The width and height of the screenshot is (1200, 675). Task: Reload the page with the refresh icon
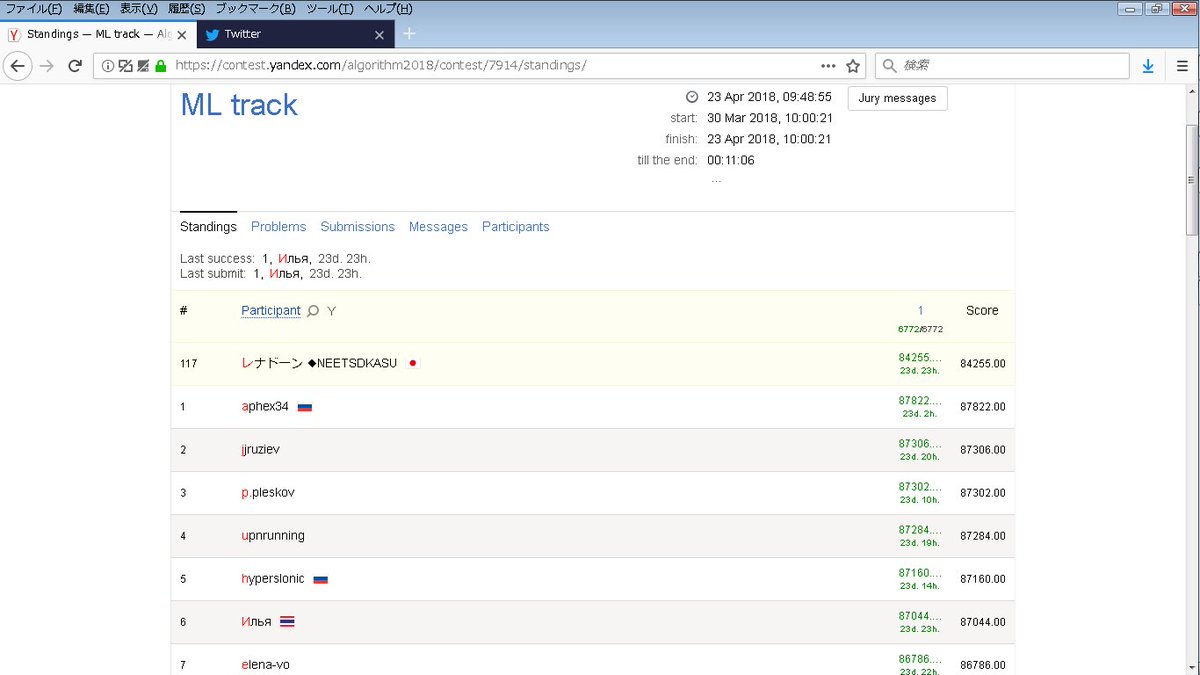click(x=74, y=66)
